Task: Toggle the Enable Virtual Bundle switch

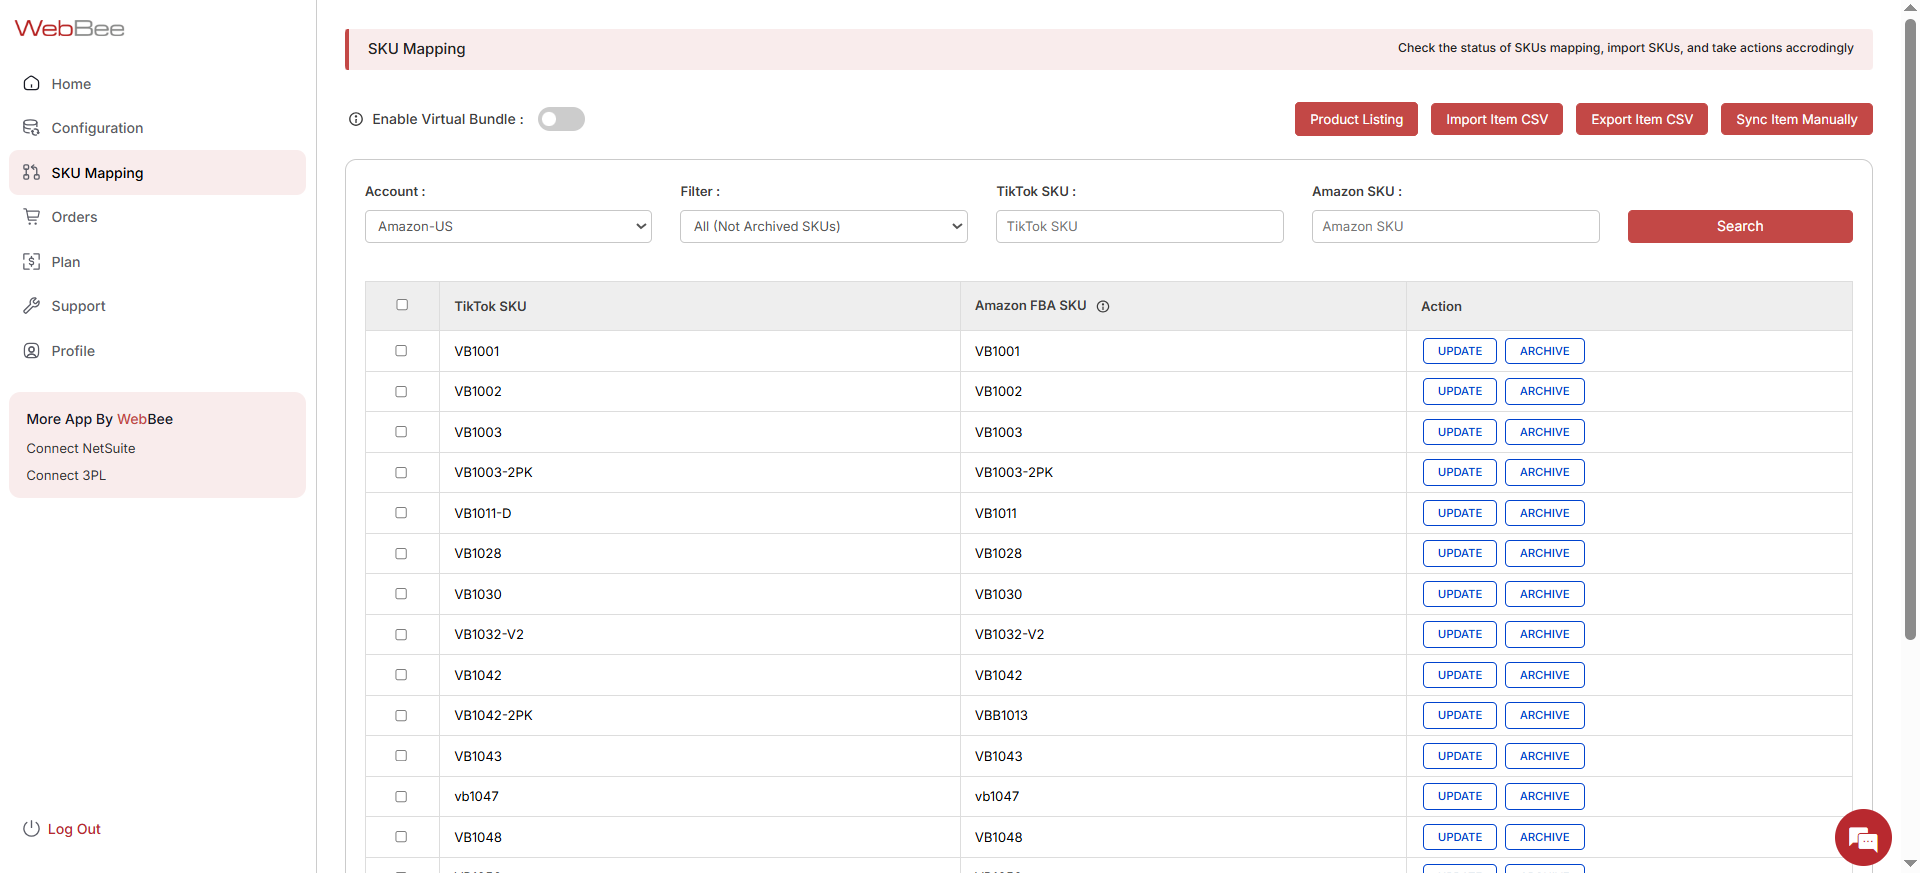Action: tap(561, 120)
